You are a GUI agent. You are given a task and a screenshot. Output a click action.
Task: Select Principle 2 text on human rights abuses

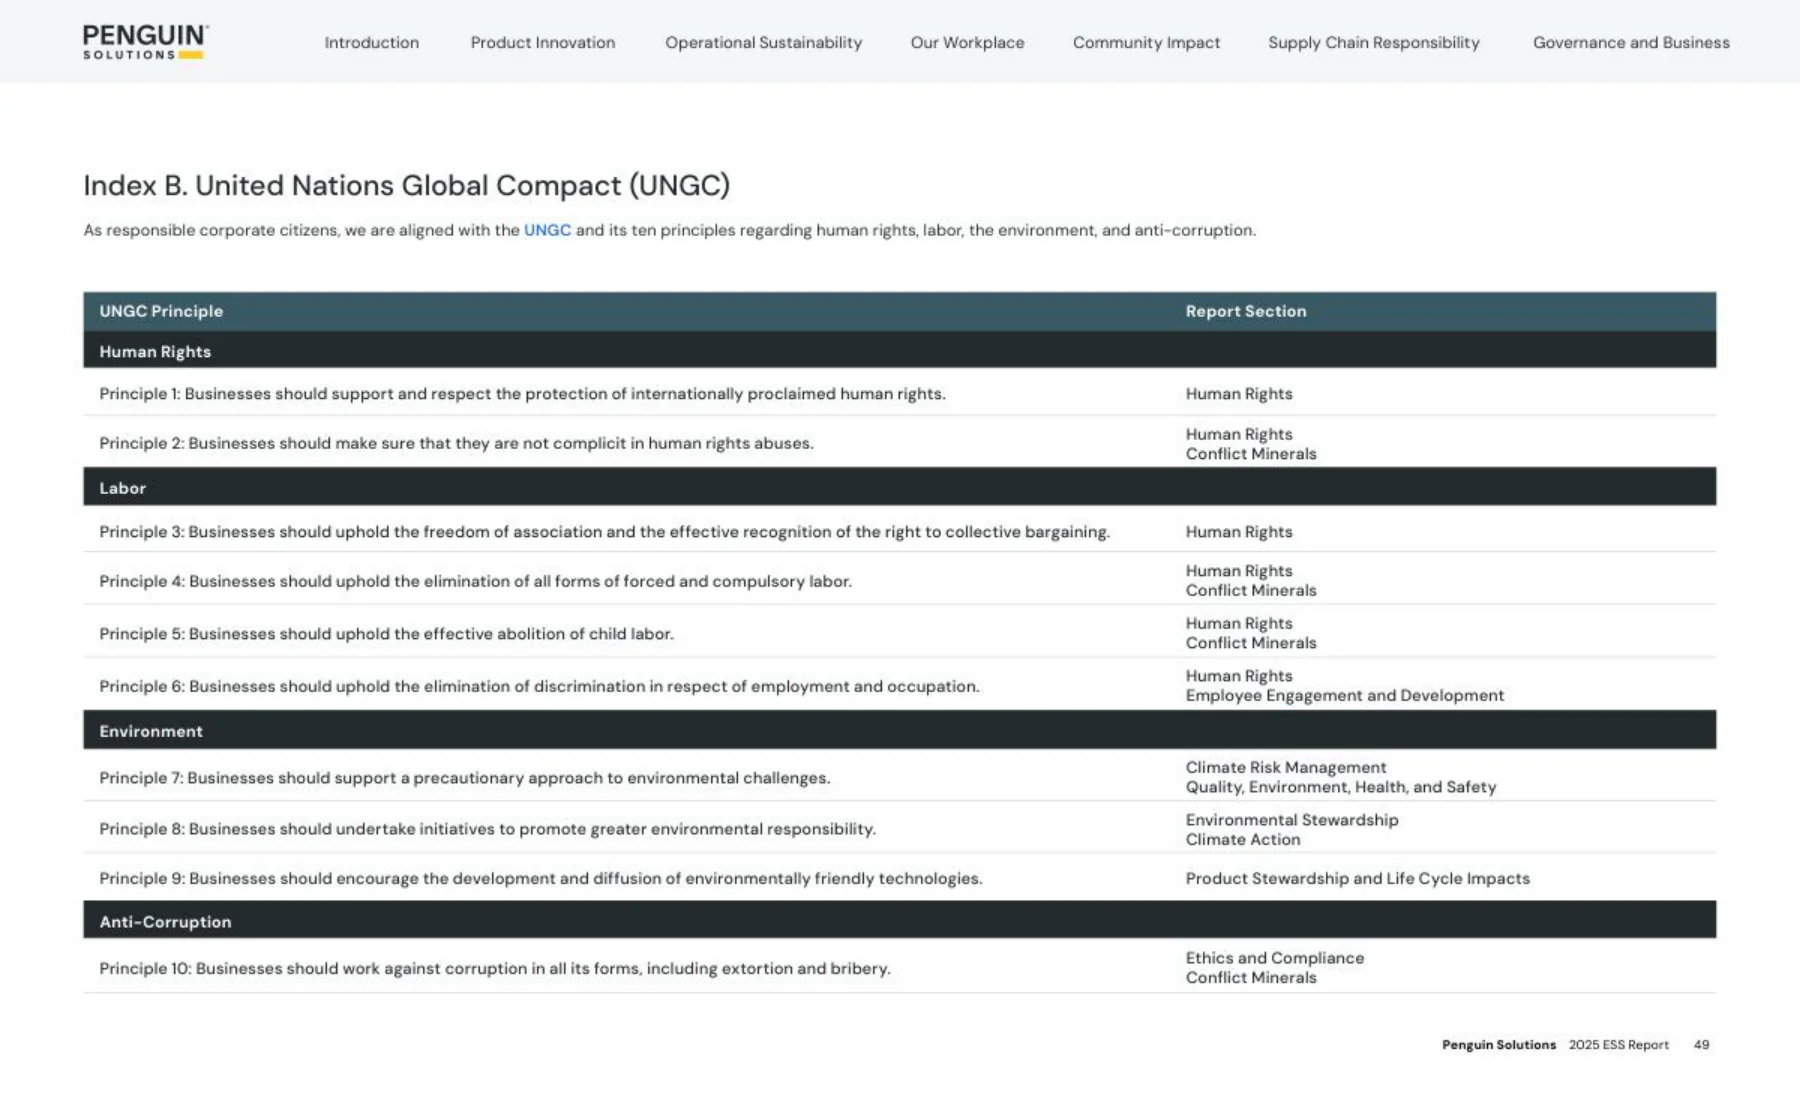[x=456, y=443]
